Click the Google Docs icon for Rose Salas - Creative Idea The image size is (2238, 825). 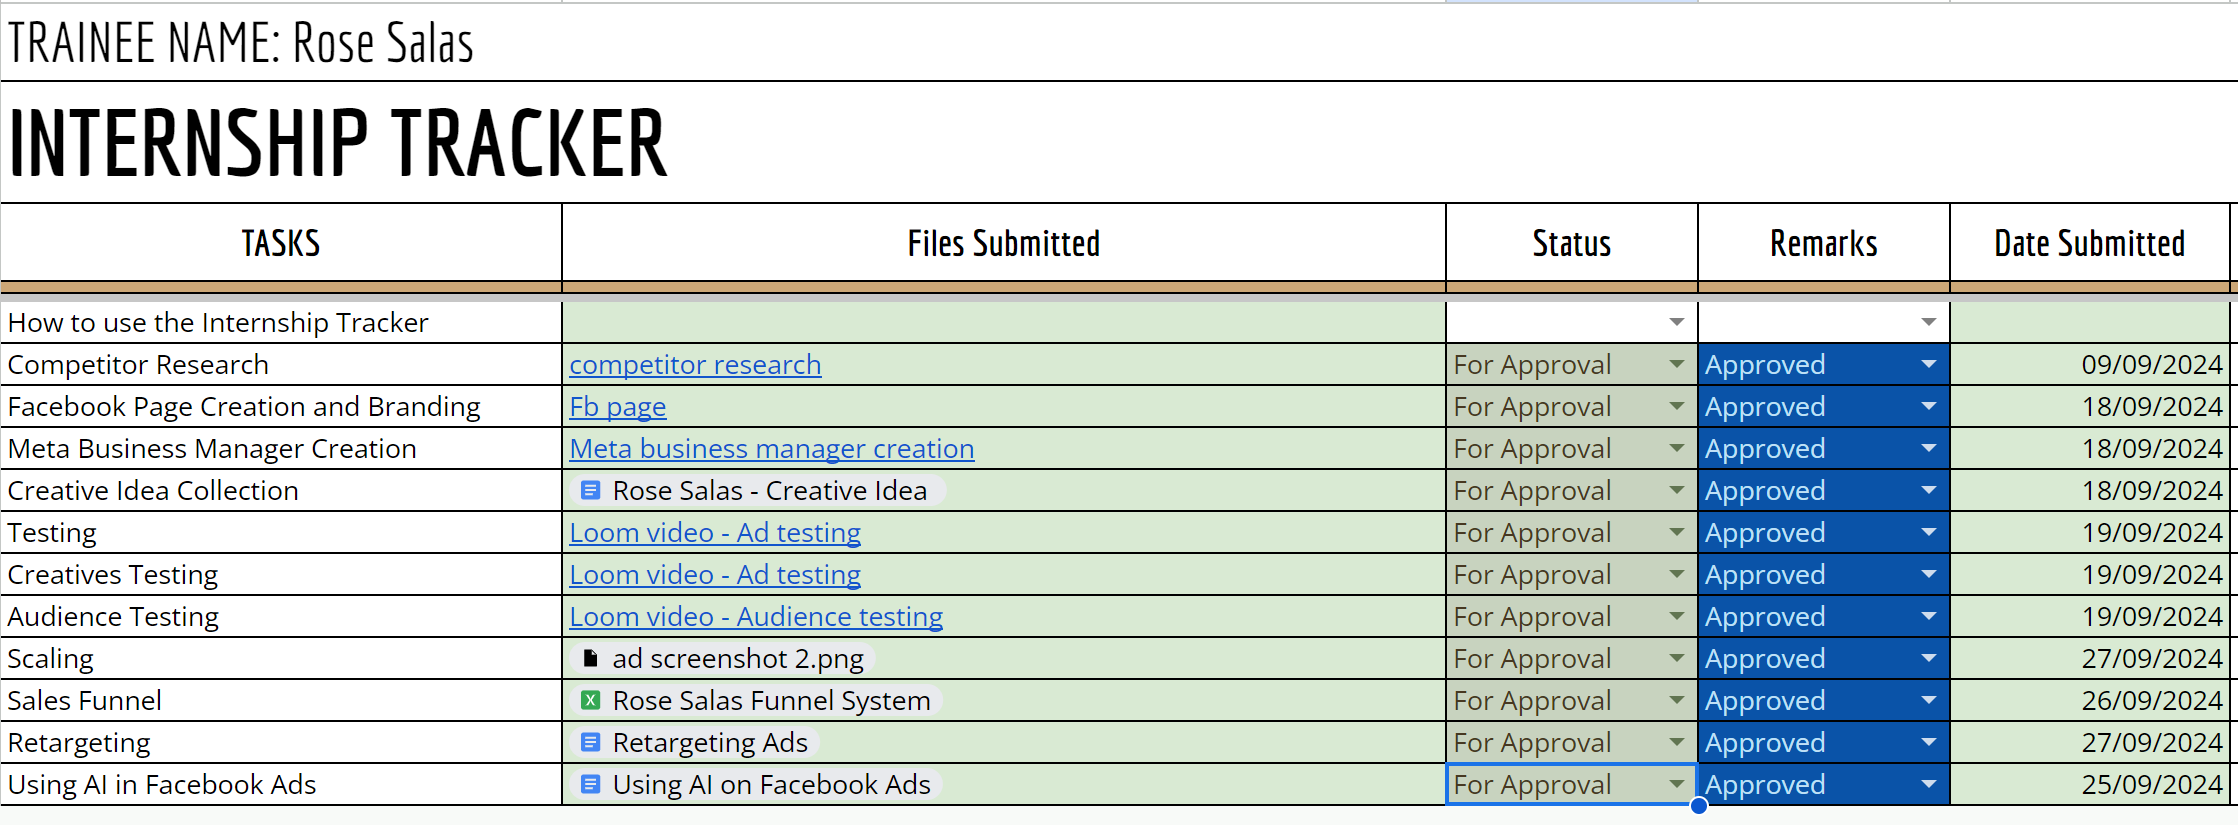point(591,491)
